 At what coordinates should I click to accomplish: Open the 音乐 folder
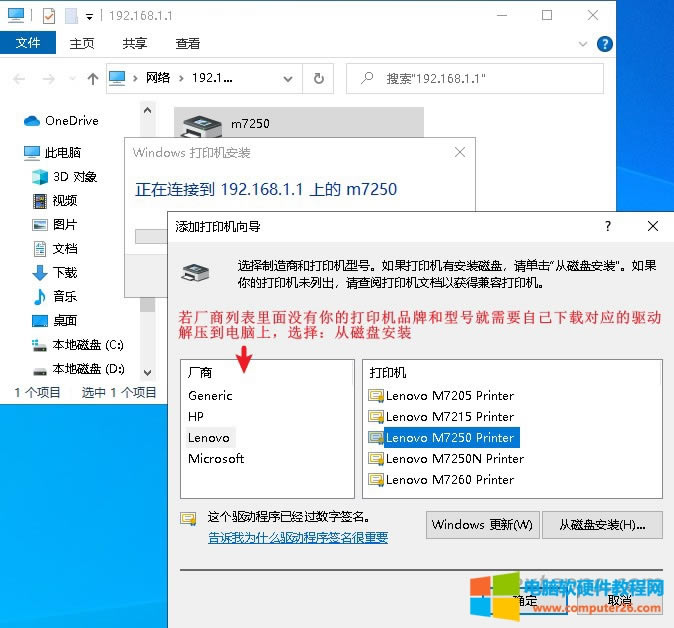[x=64, y=297]
